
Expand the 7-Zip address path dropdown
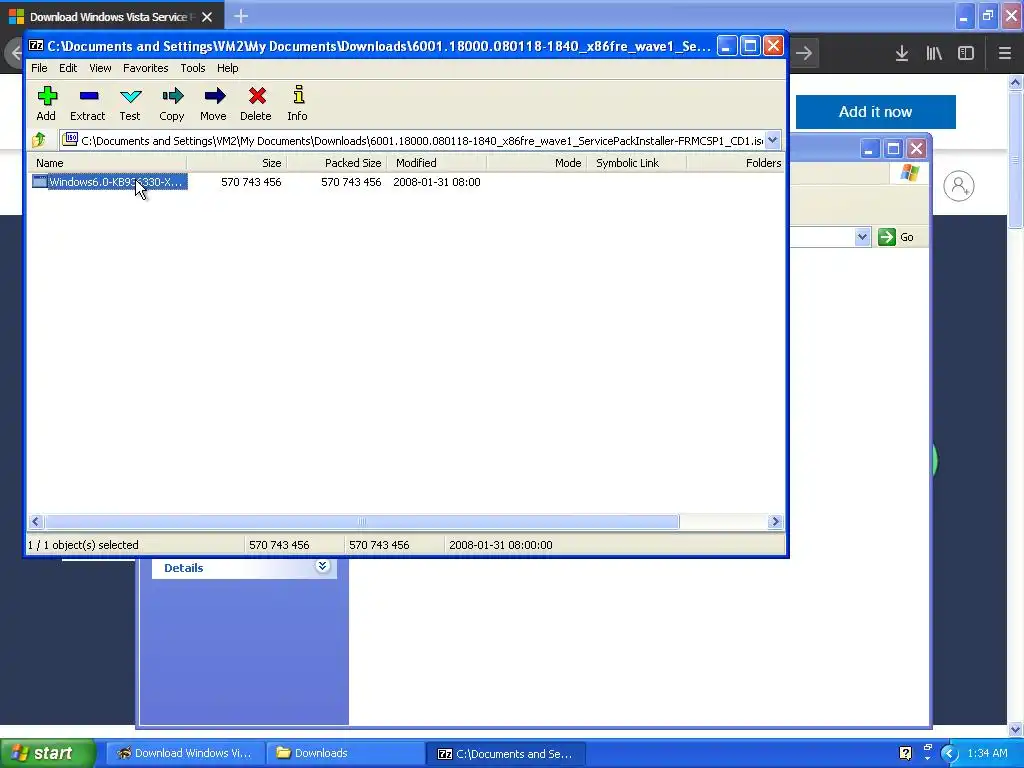tap(773, 140)
